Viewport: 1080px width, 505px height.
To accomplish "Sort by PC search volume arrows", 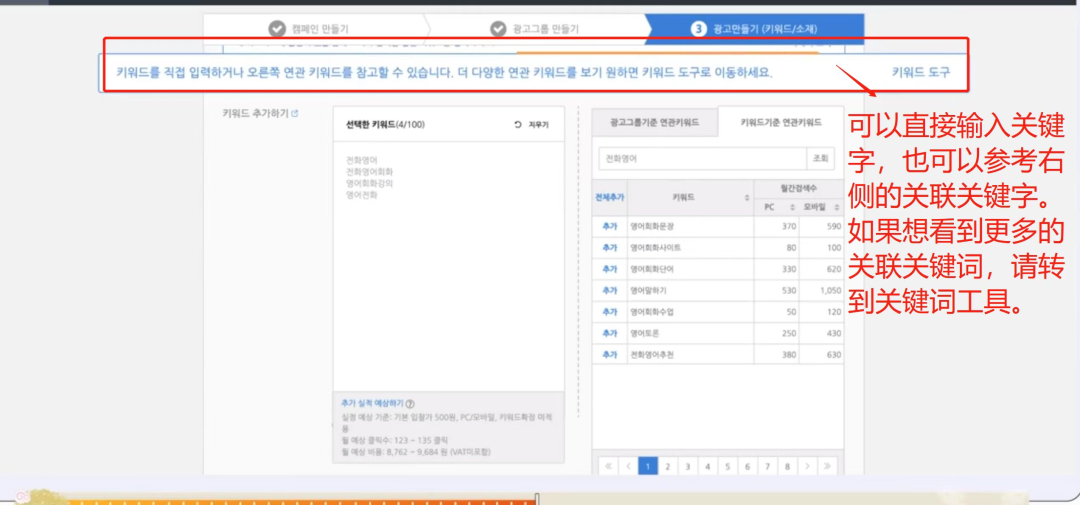I will (x=792, y=207).
